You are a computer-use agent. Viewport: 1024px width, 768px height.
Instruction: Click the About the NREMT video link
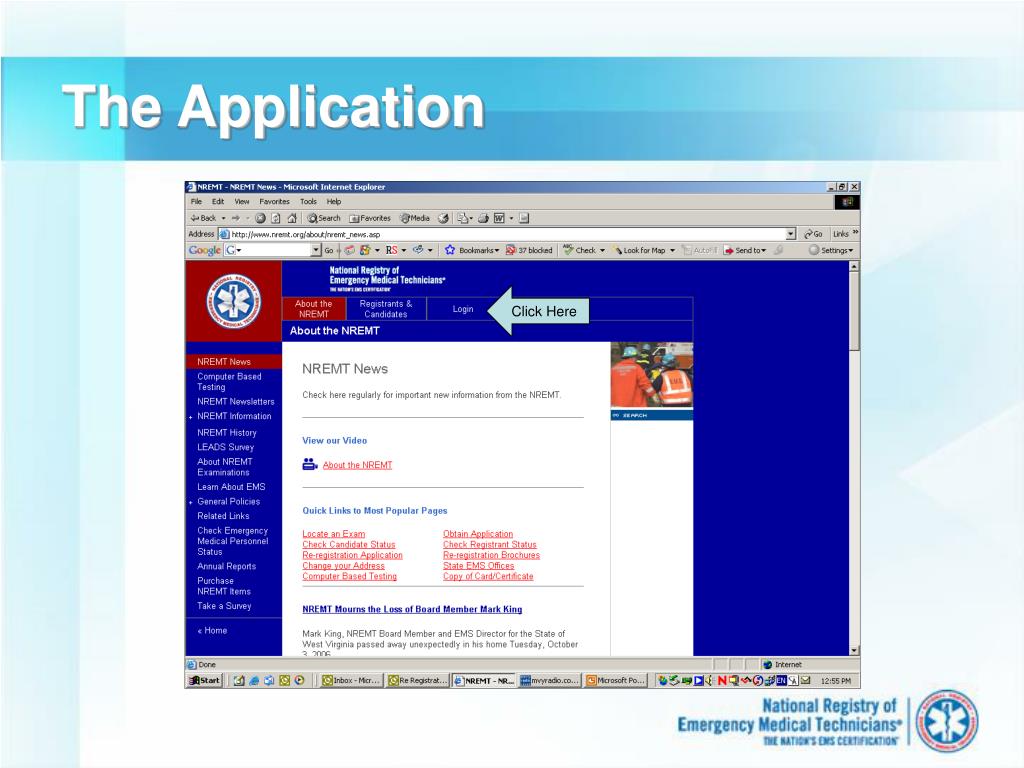pos(357,465)
